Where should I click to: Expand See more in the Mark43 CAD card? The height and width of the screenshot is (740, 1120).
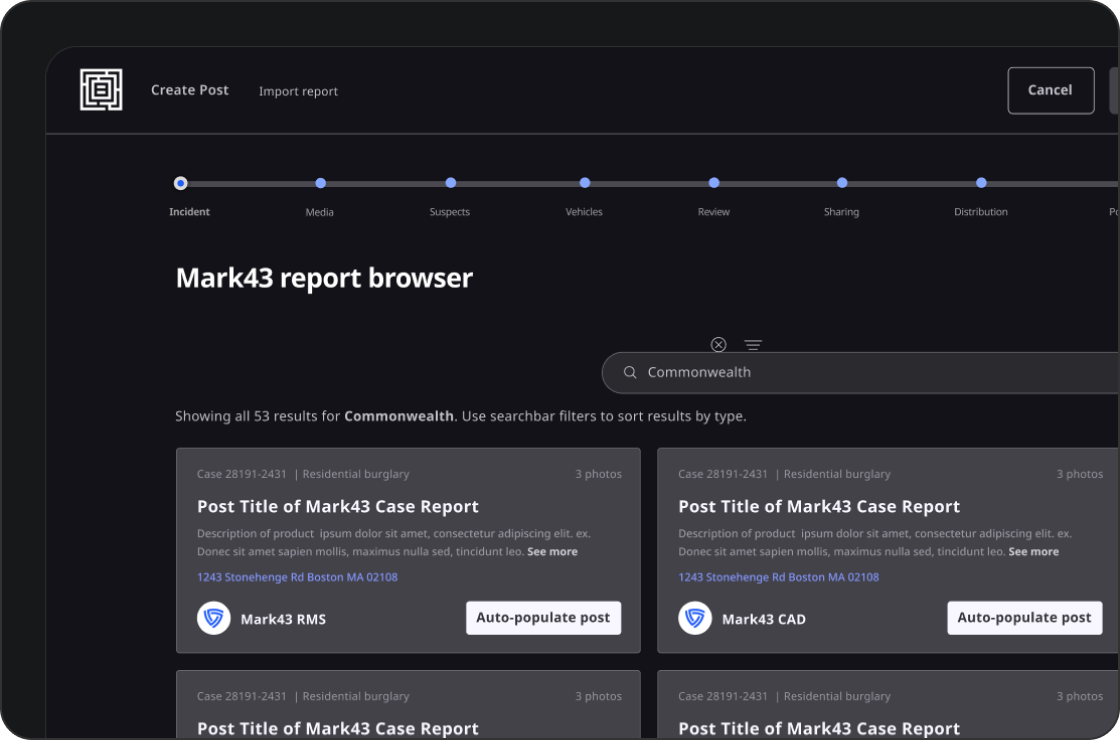coord(1034,551)
